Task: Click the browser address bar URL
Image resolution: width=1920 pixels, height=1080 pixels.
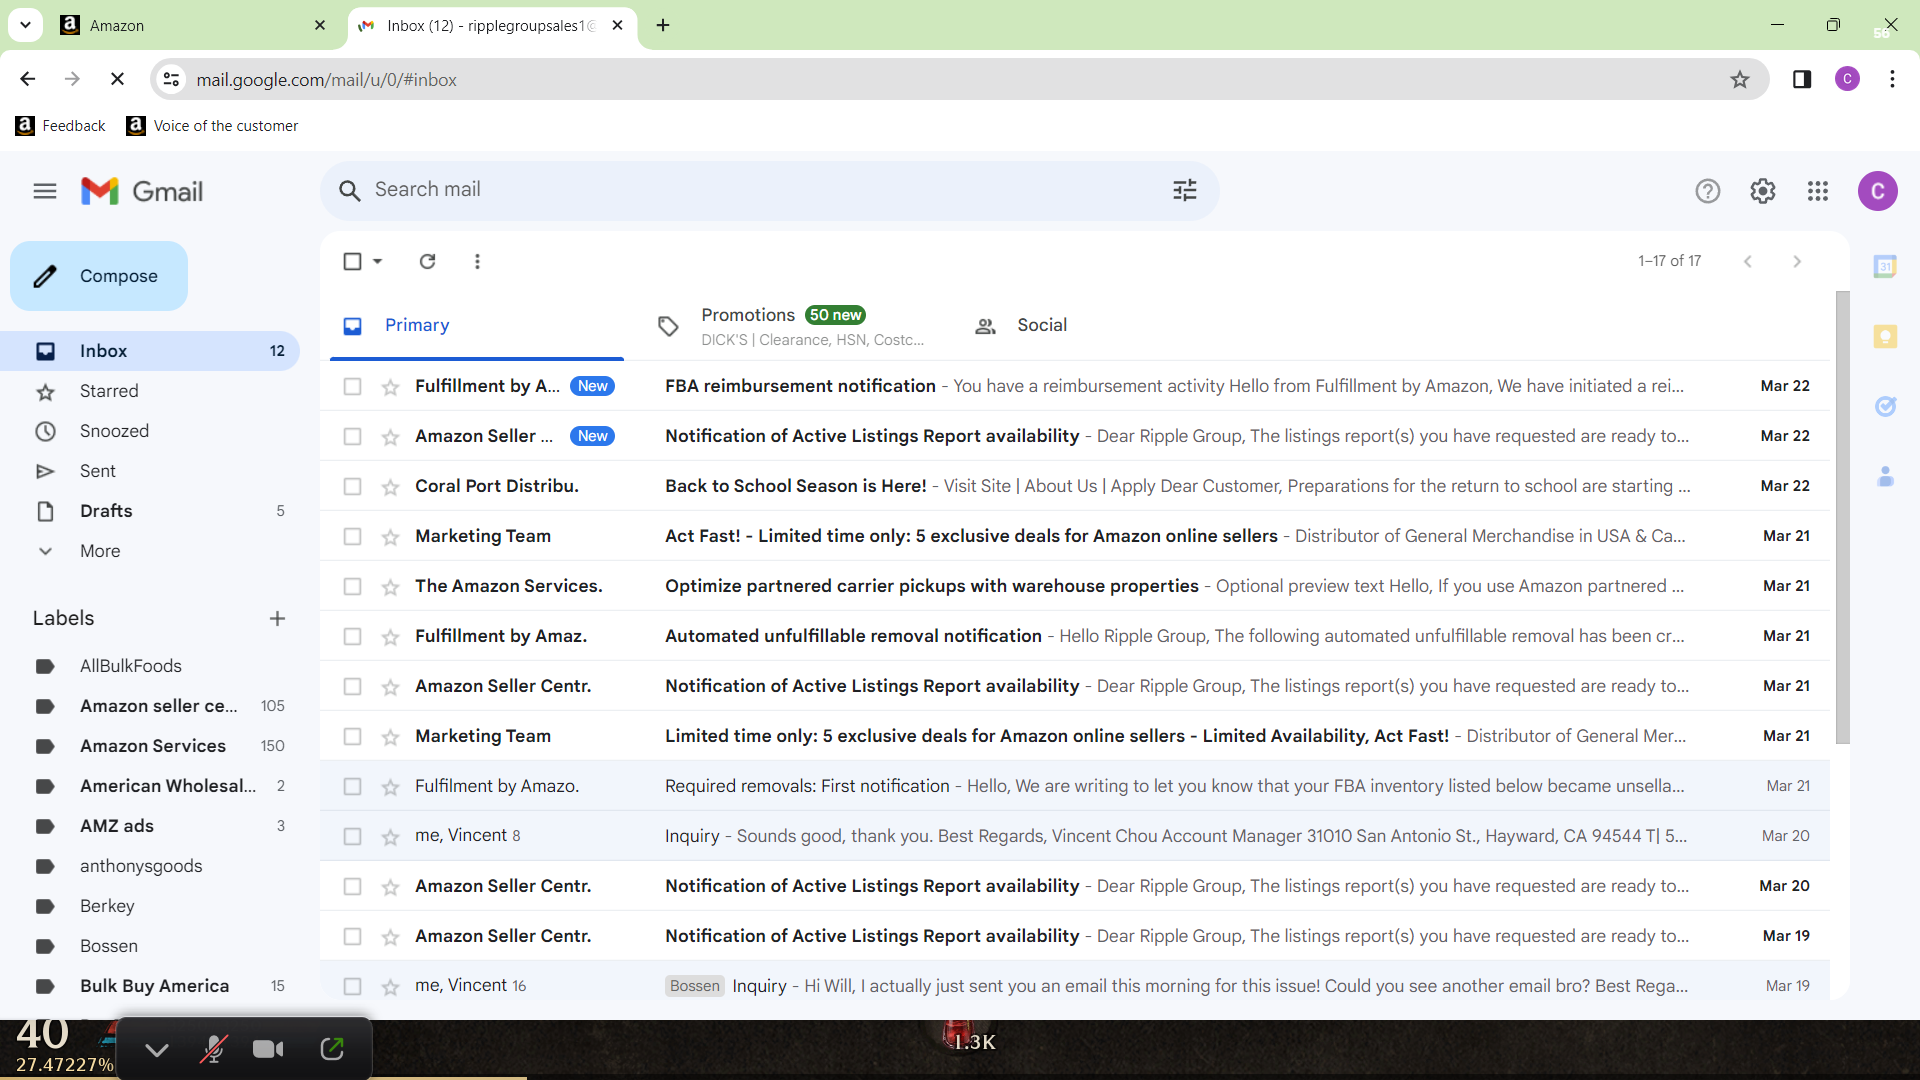Action: pos(326,79)
